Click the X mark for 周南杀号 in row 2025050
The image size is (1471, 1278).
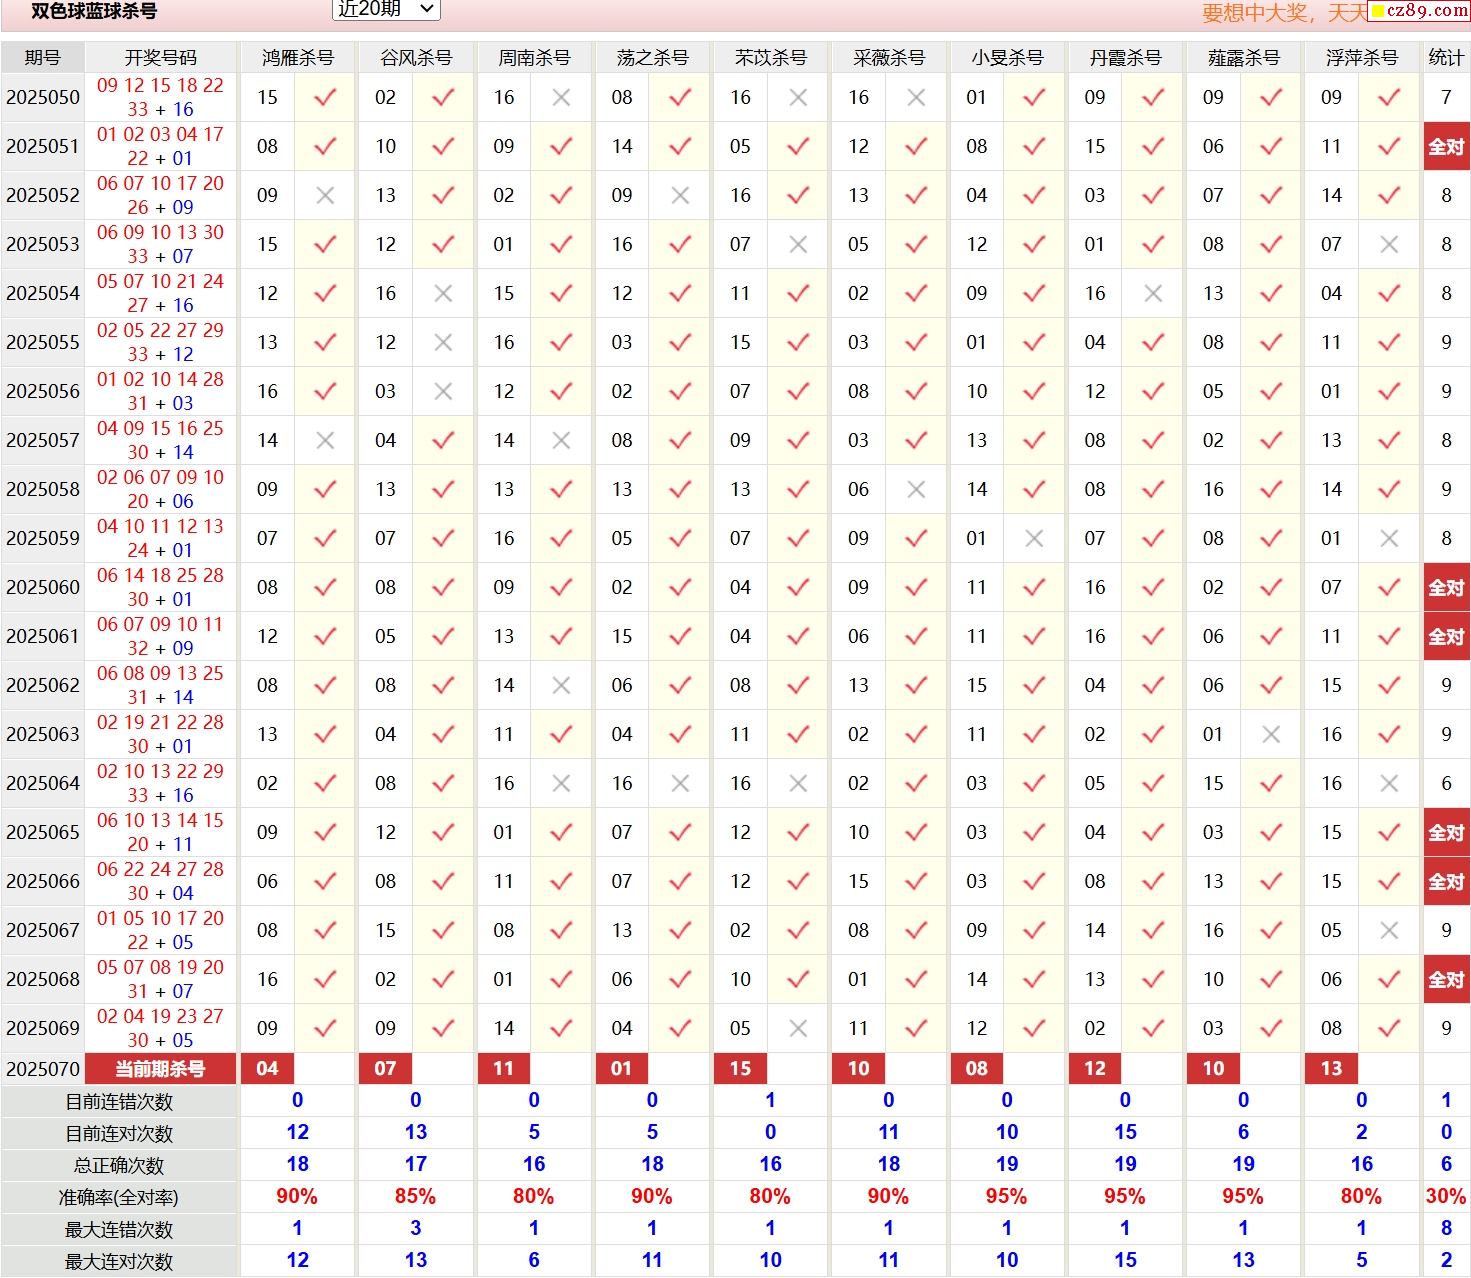tap(561, 97)
